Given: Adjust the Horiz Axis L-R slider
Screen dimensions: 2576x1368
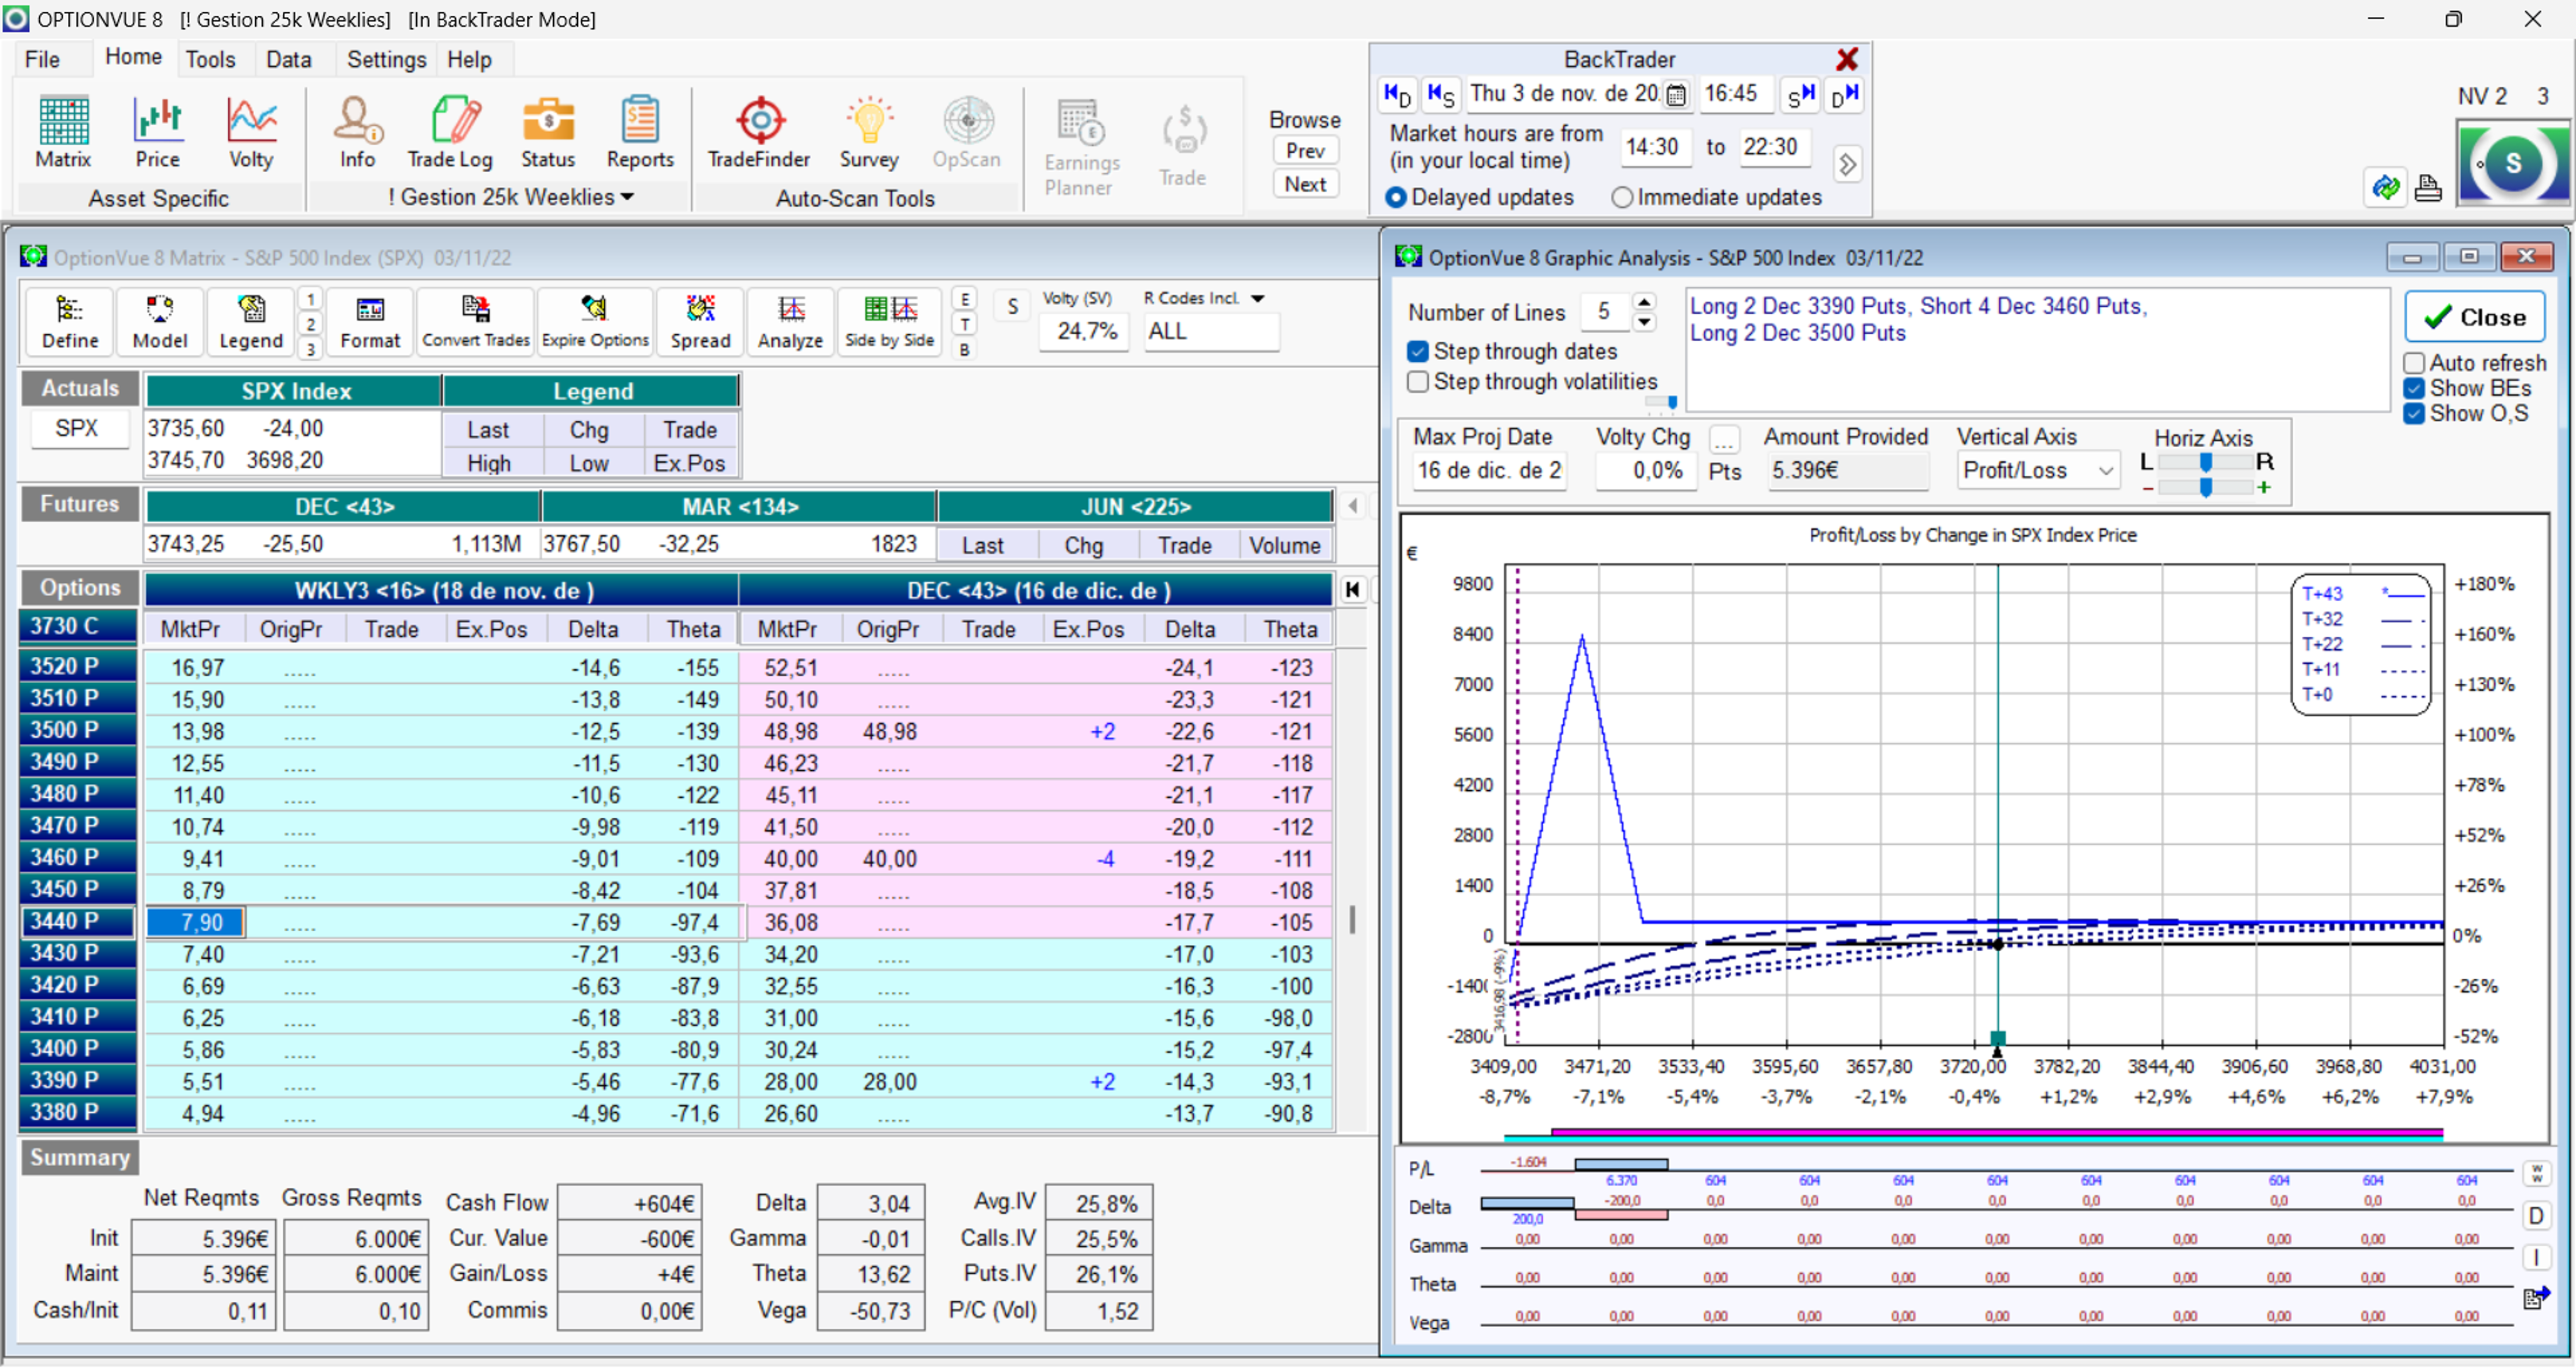Looking at the screenshot, I should click(2205, 461).
